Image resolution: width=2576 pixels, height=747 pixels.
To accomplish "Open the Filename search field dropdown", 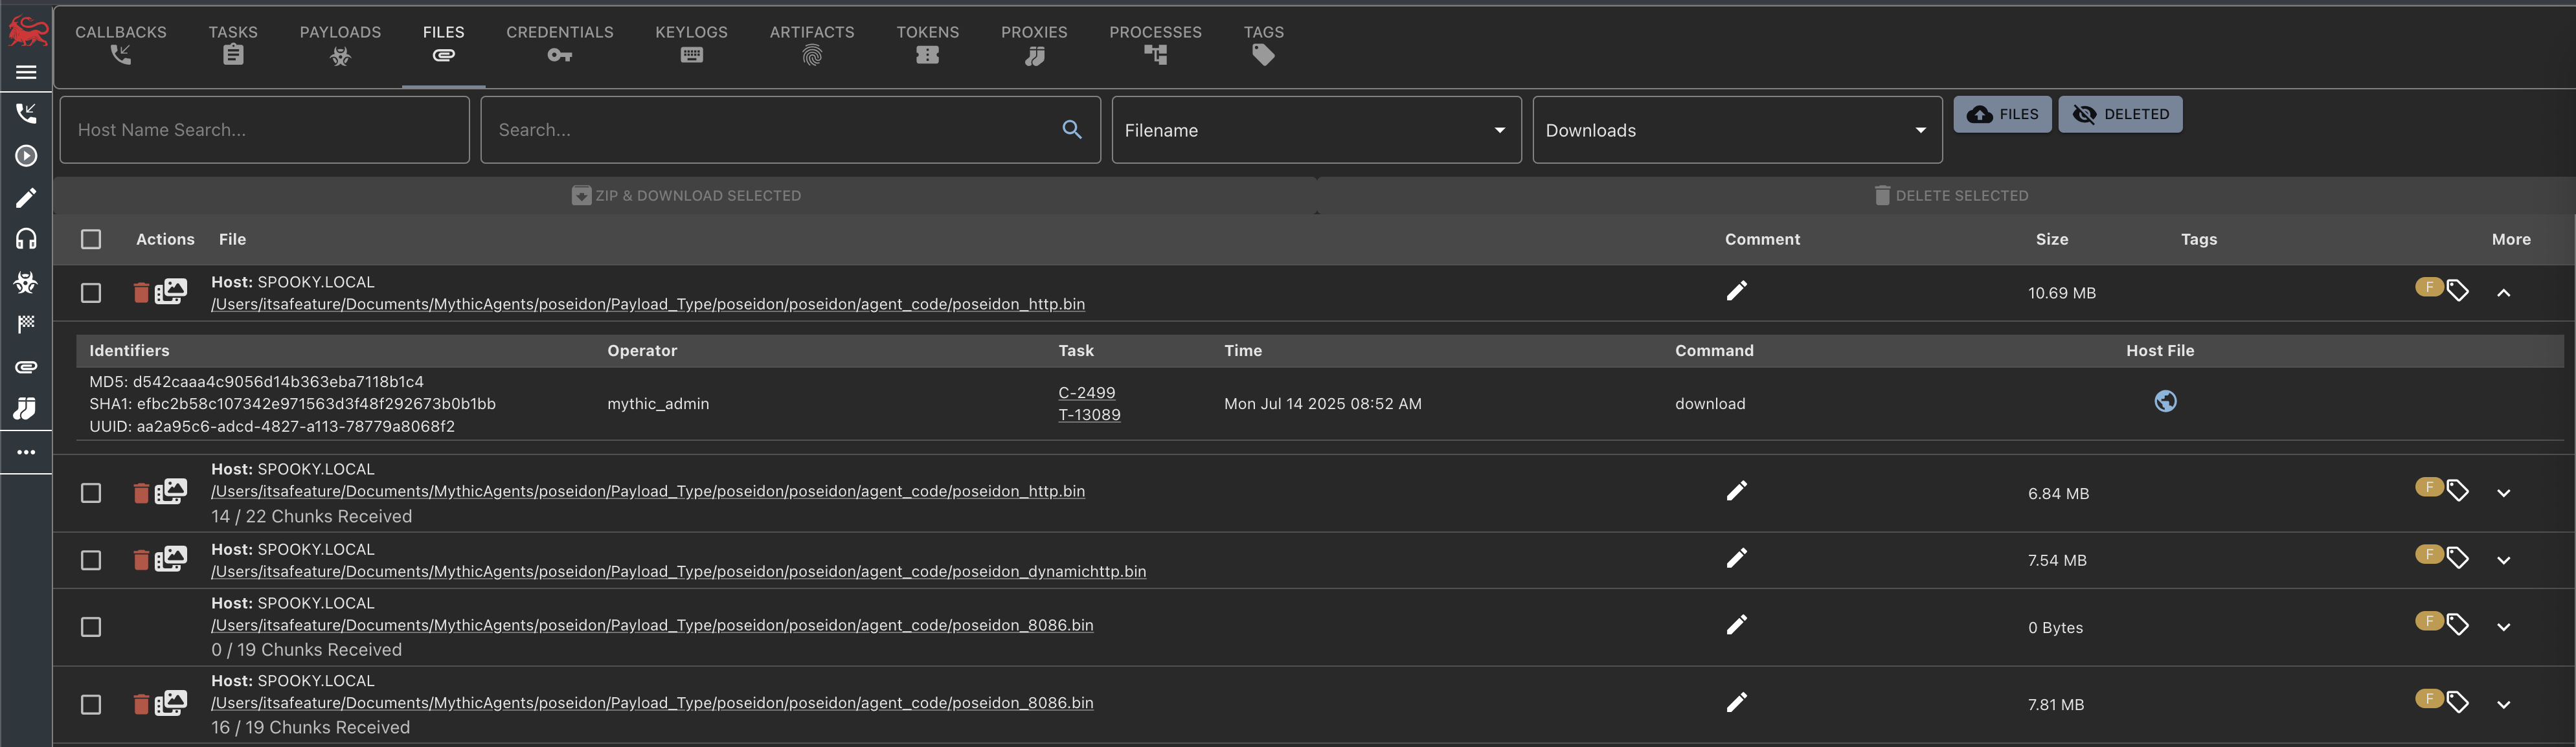I will pos(1315,130).
